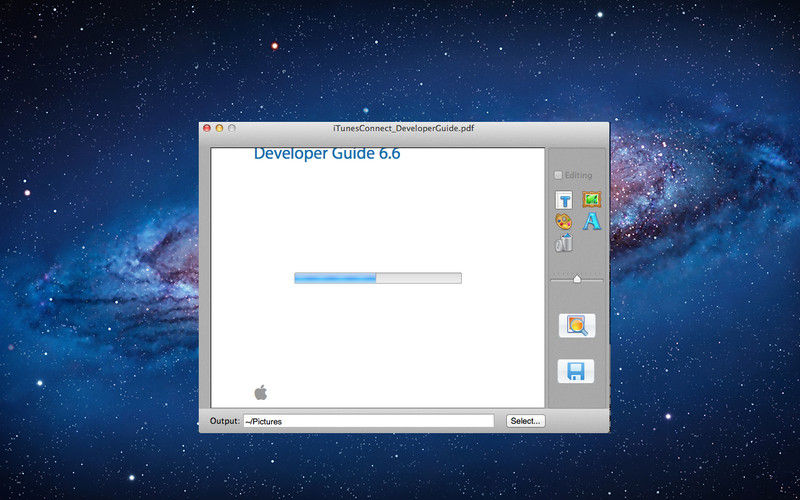Close the PDF window with red button

(x=207, y=128)
